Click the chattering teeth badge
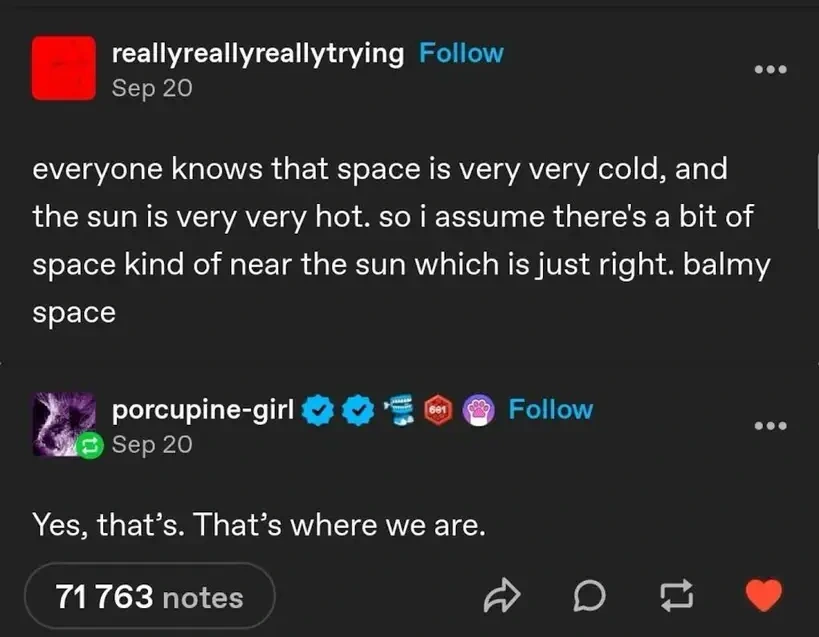Viewport: 819px width, 637px height. point(398,408)
